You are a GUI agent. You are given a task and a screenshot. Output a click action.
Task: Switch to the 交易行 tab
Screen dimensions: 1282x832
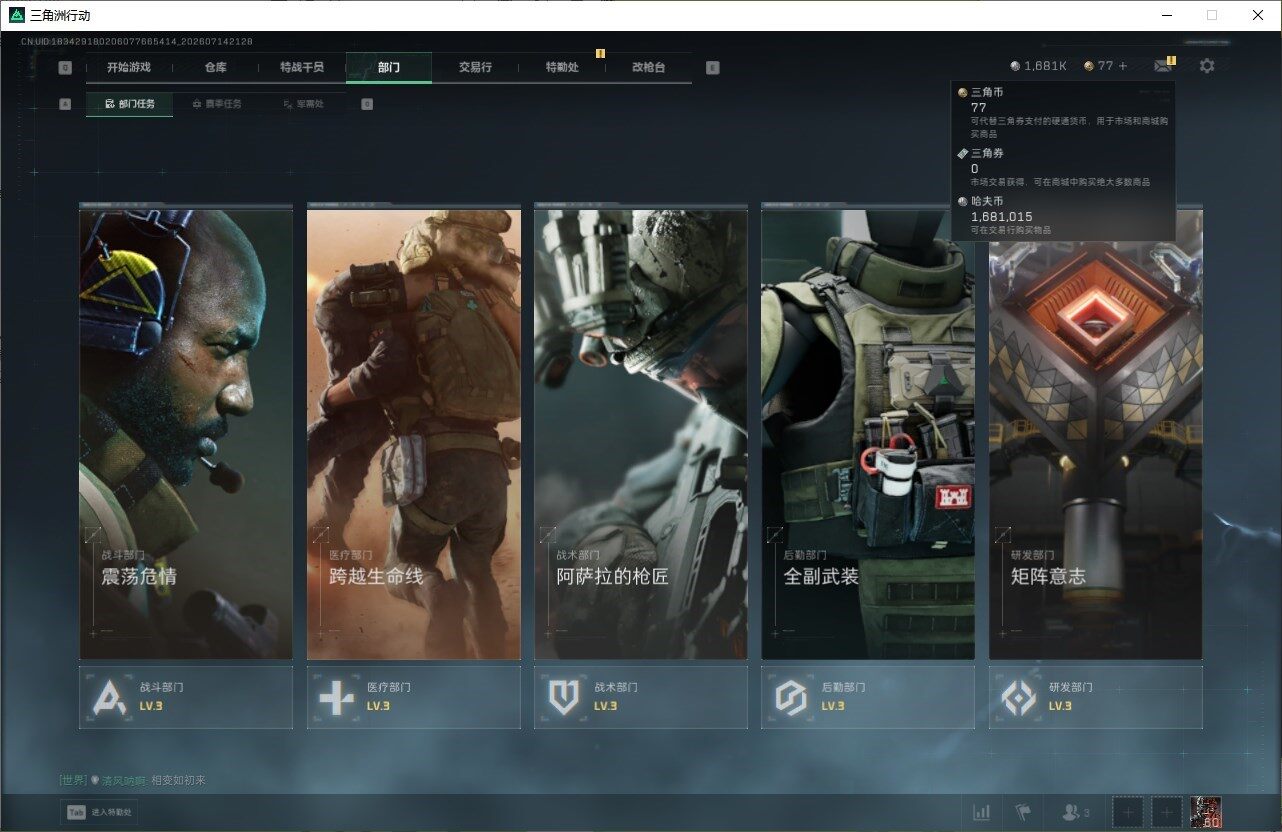[x=475, y=67]
